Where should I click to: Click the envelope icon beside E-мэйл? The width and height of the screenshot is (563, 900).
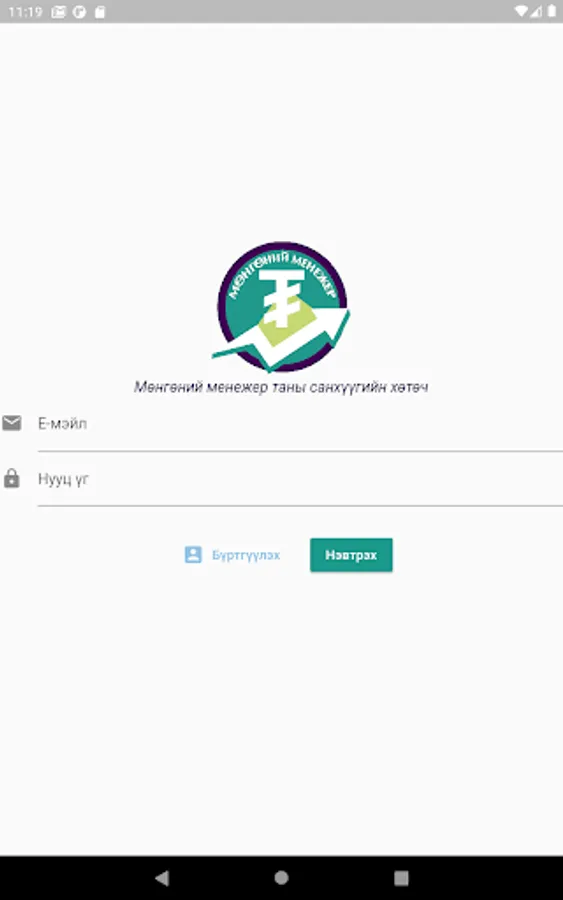click(x=11, y=423)
